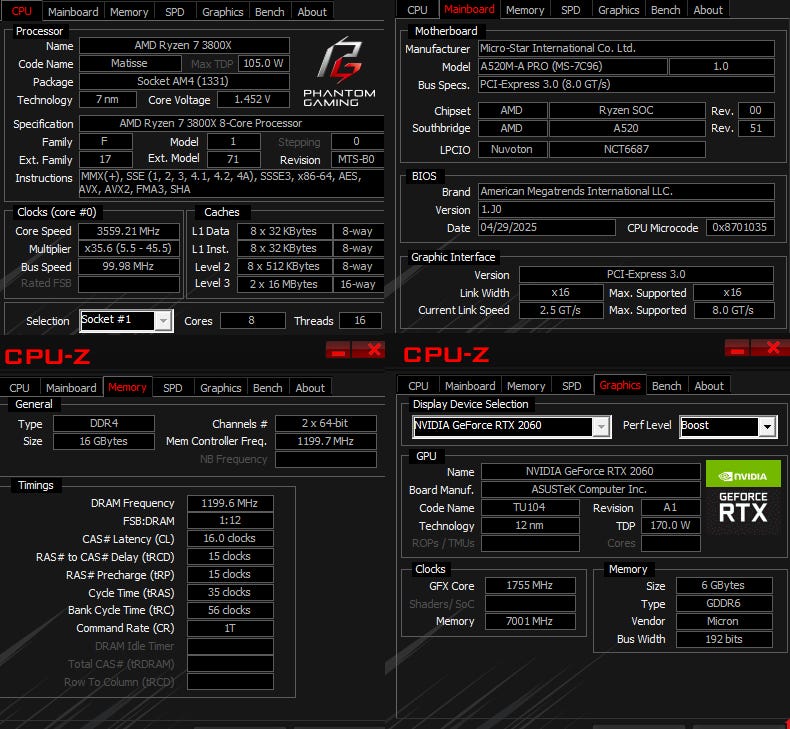Click the CPU Microcode 0x8701035 value
Viewport: 790px width, 729px height.
tap(740, 227)
